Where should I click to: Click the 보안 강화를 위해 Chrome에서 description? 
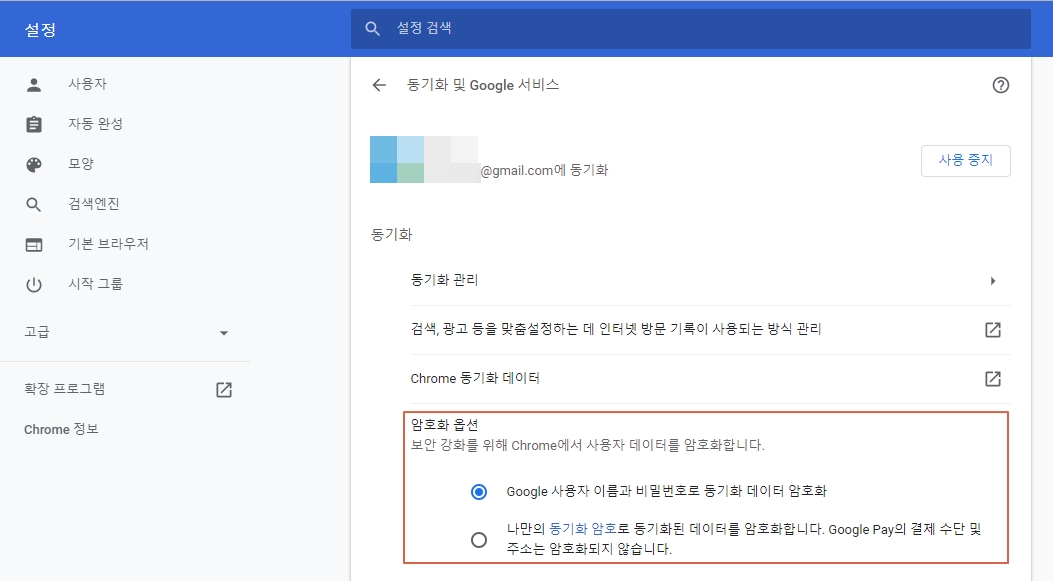coord(588,445)
